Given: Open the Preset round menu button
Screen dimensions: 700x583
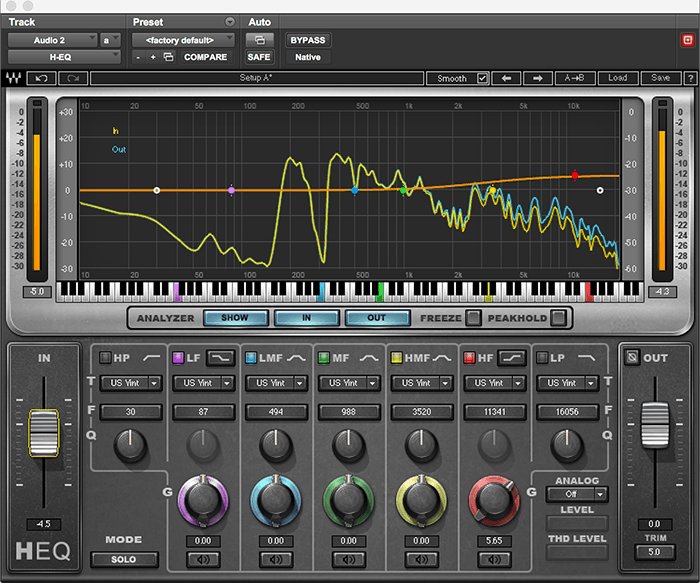Looking at the screenshot, I should (x=229, y=21).
